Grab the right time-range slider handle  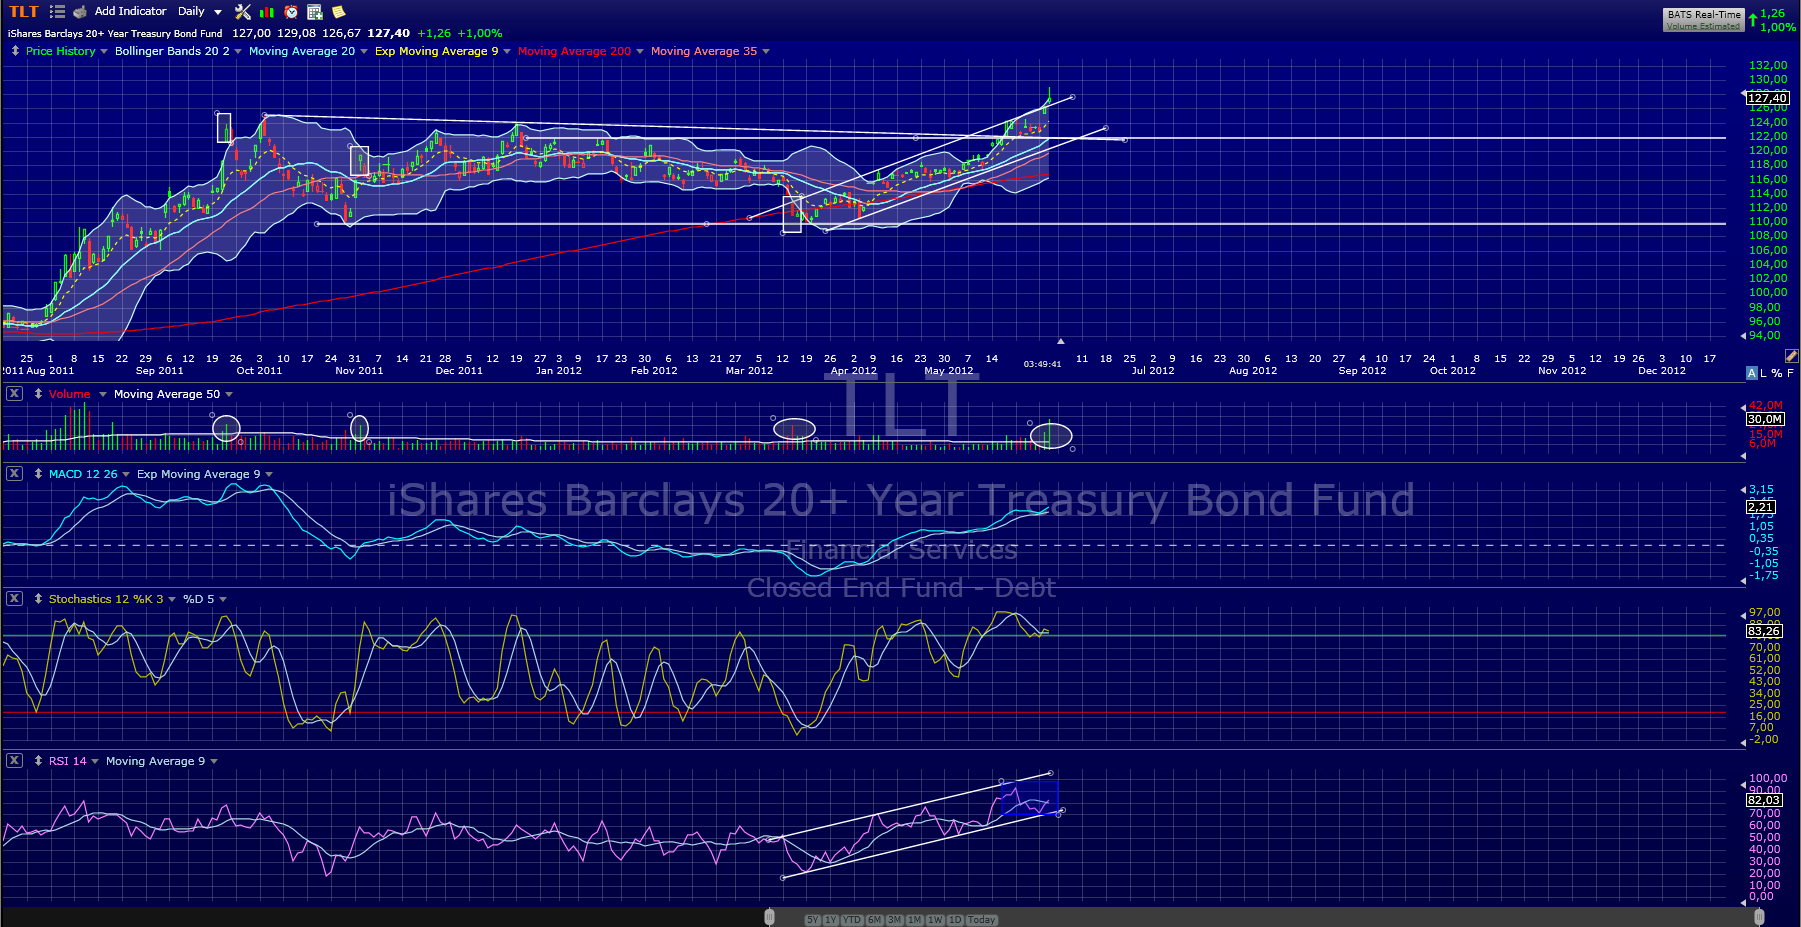click(x=1759, y=917)
